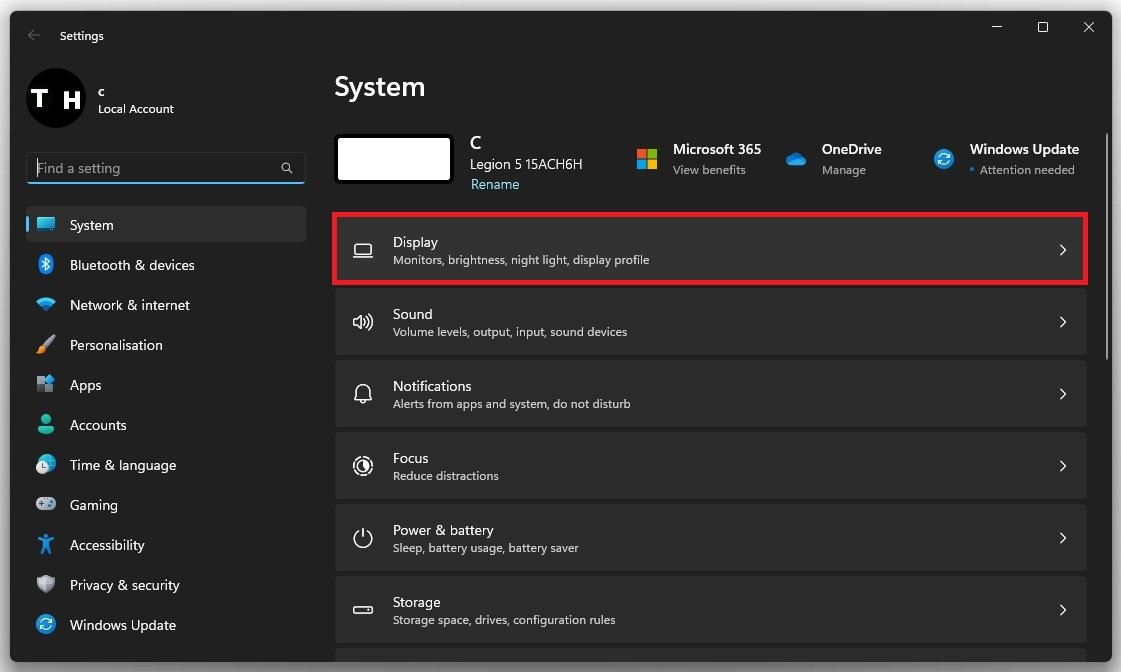The image size is (1121, 672).
Task: Click the Gaming controller icon
Action: tap(45, 505)
